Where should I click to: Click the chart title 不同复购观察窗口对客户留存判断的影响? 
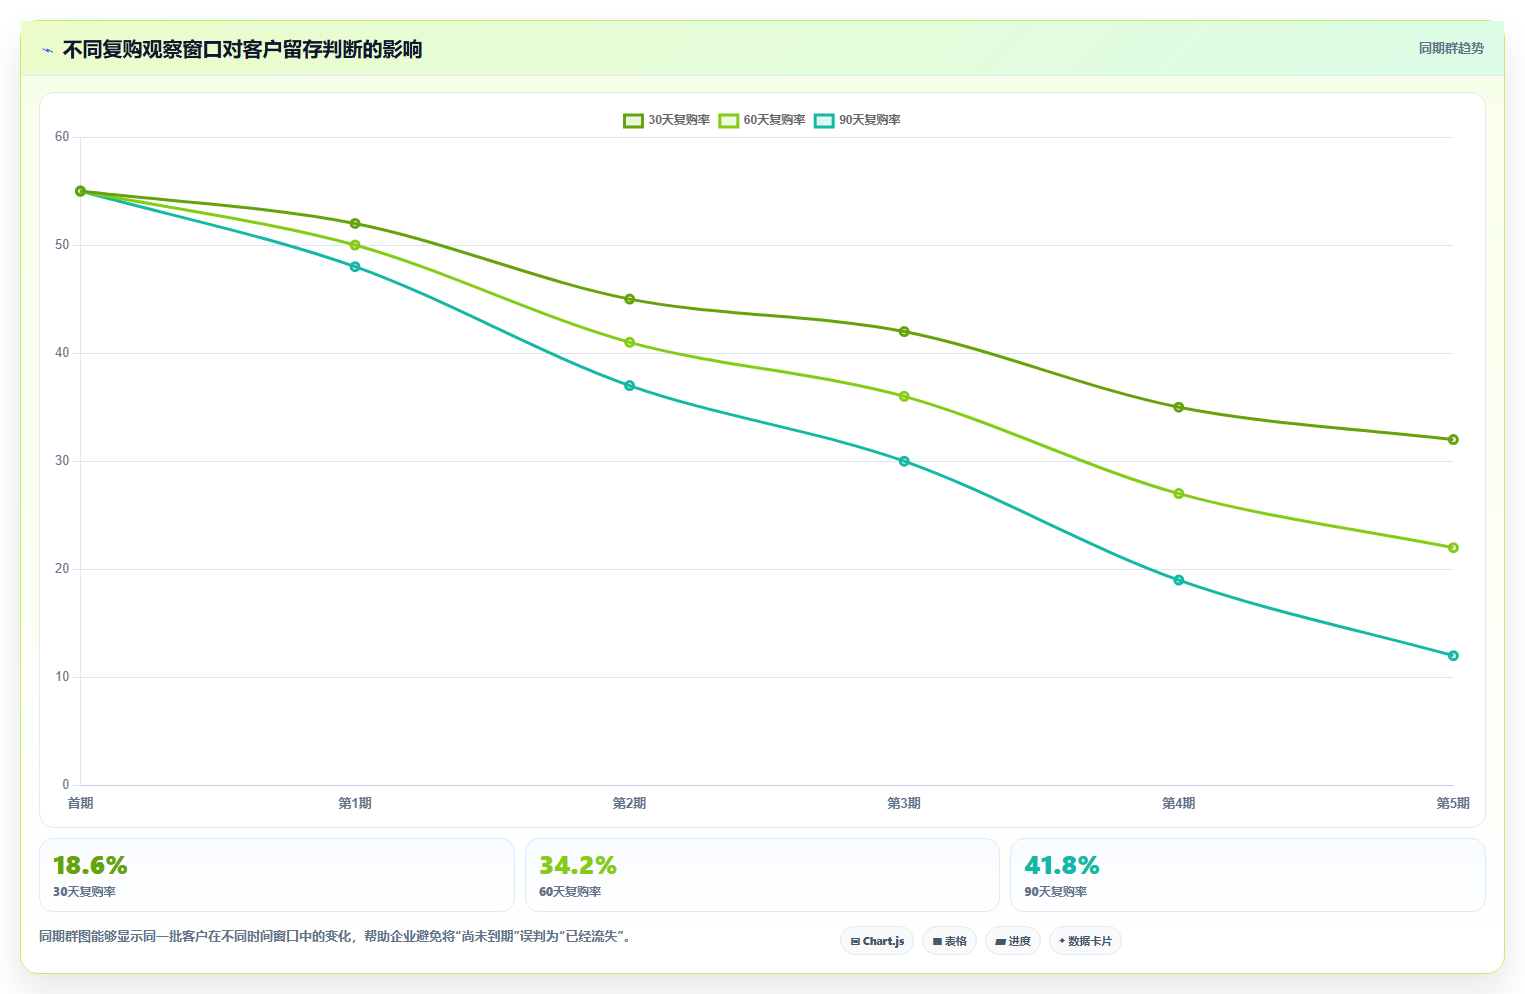pyautogui.click(x=243, y=49)
